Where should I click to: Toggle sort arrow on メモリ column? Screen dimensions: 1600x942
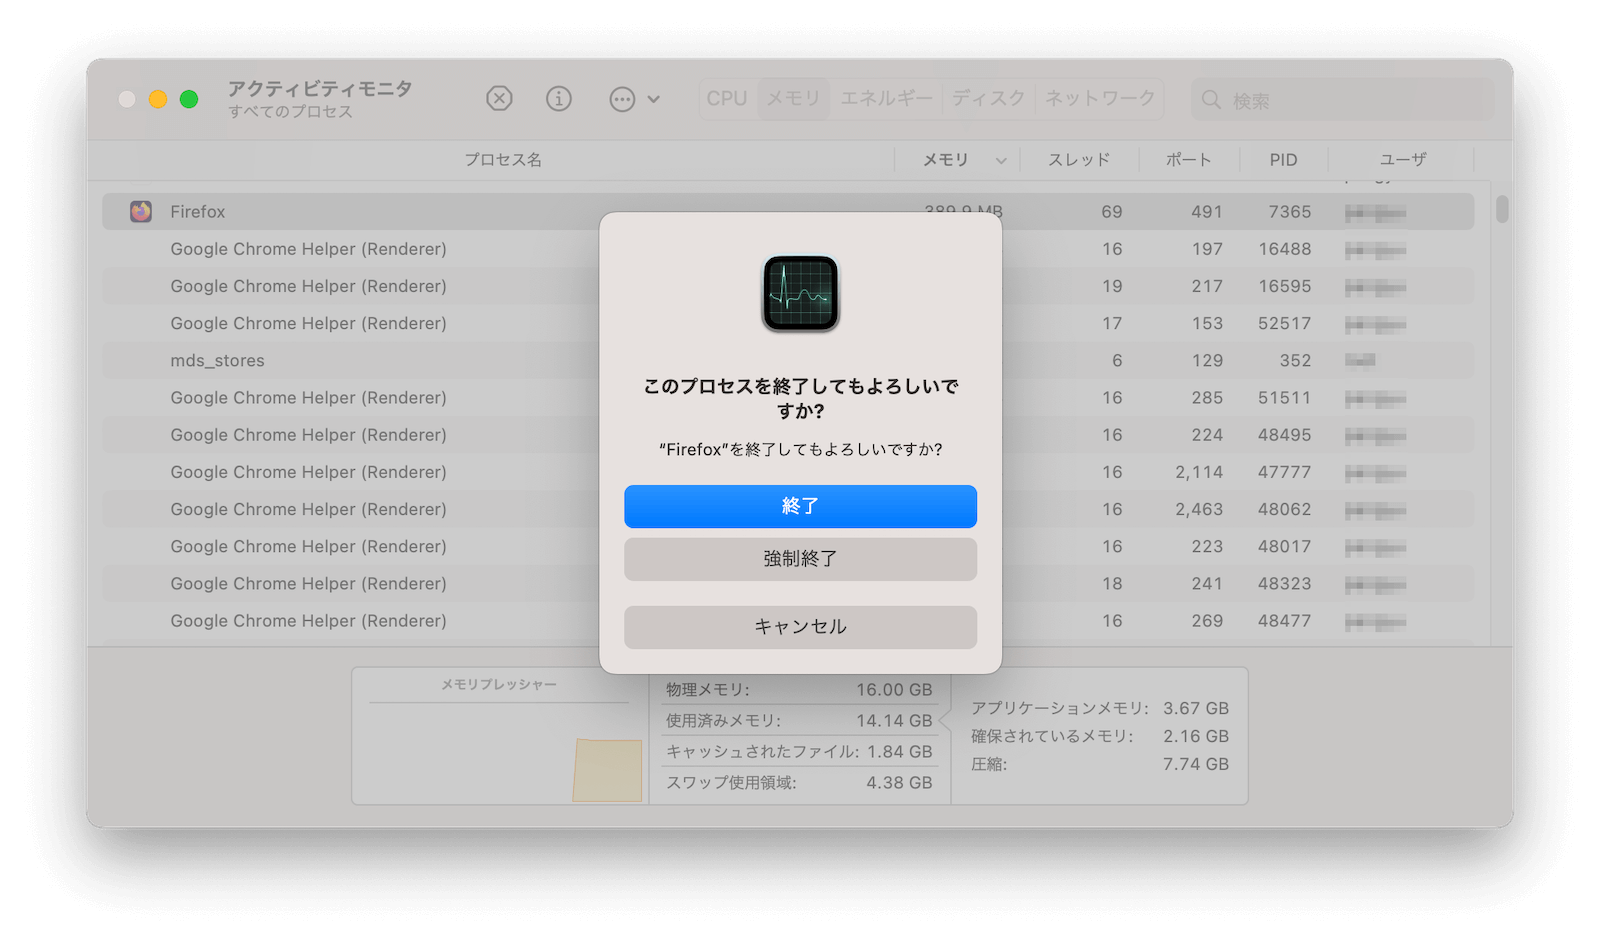point(1001,160)
